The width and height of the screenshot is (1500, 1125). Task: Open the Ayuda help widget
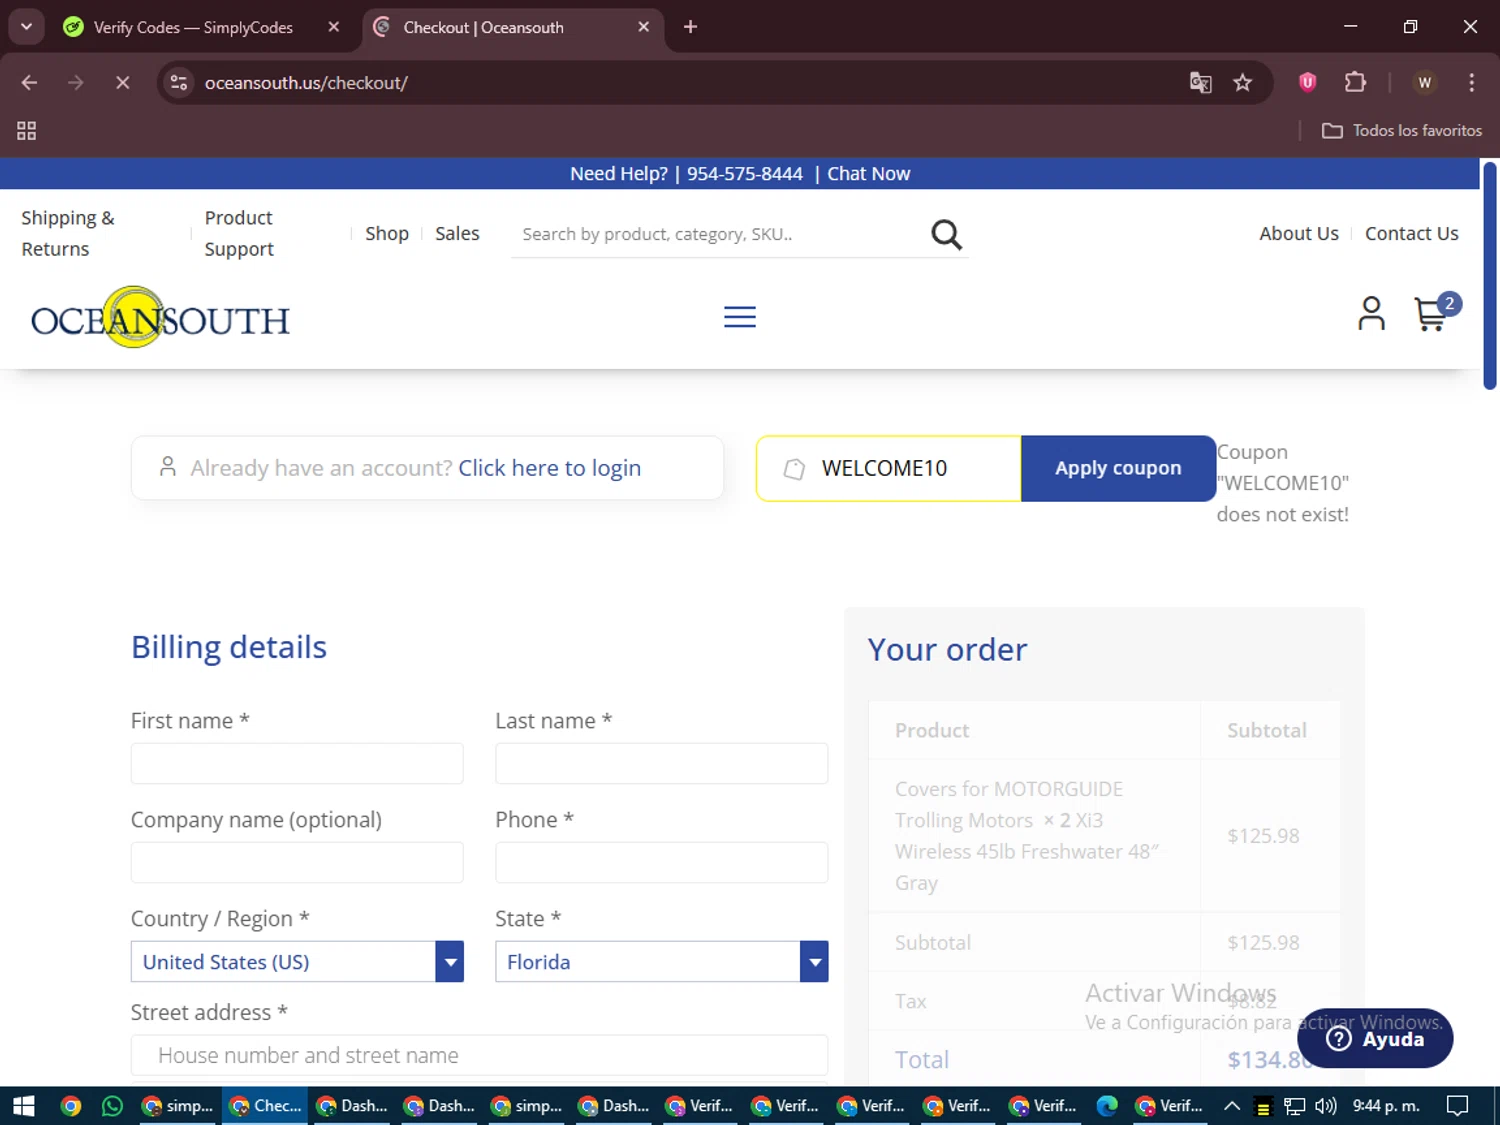(1375, 1038)
